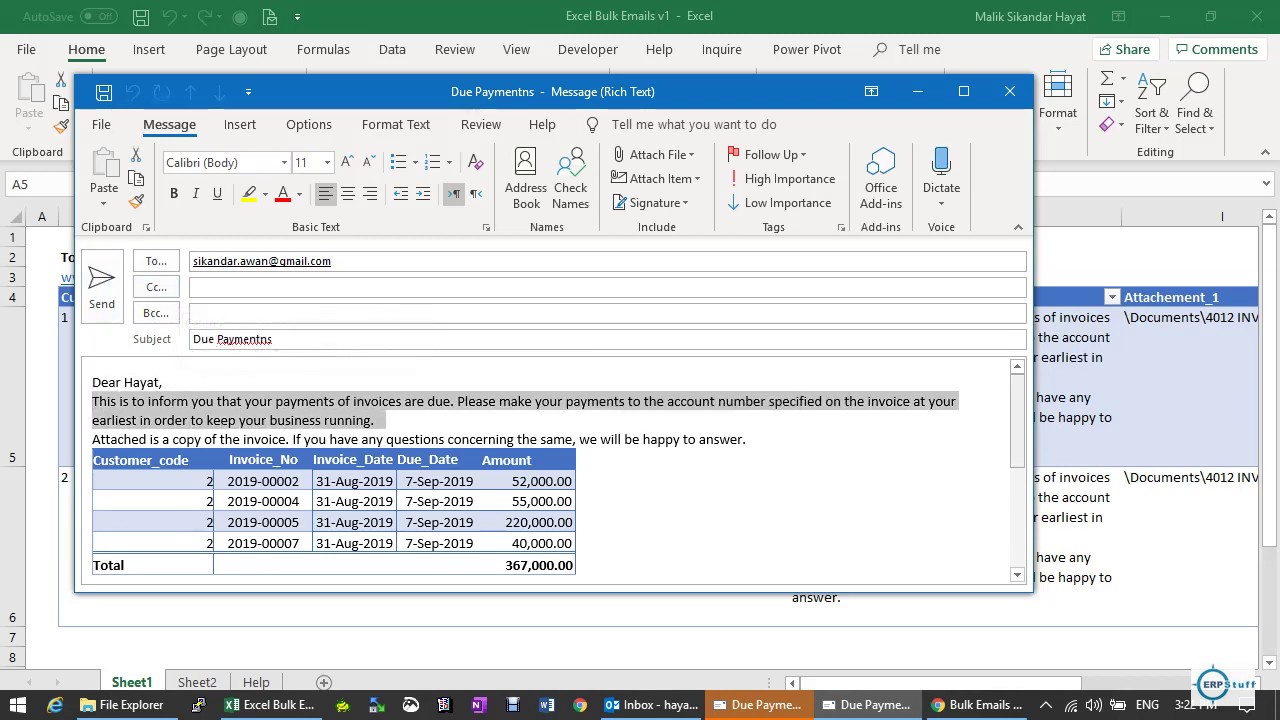Image resolution: width=1280 pixels, height=720 pixels.
Task: Apply bullet list formatting
Action: click(398, 162)
